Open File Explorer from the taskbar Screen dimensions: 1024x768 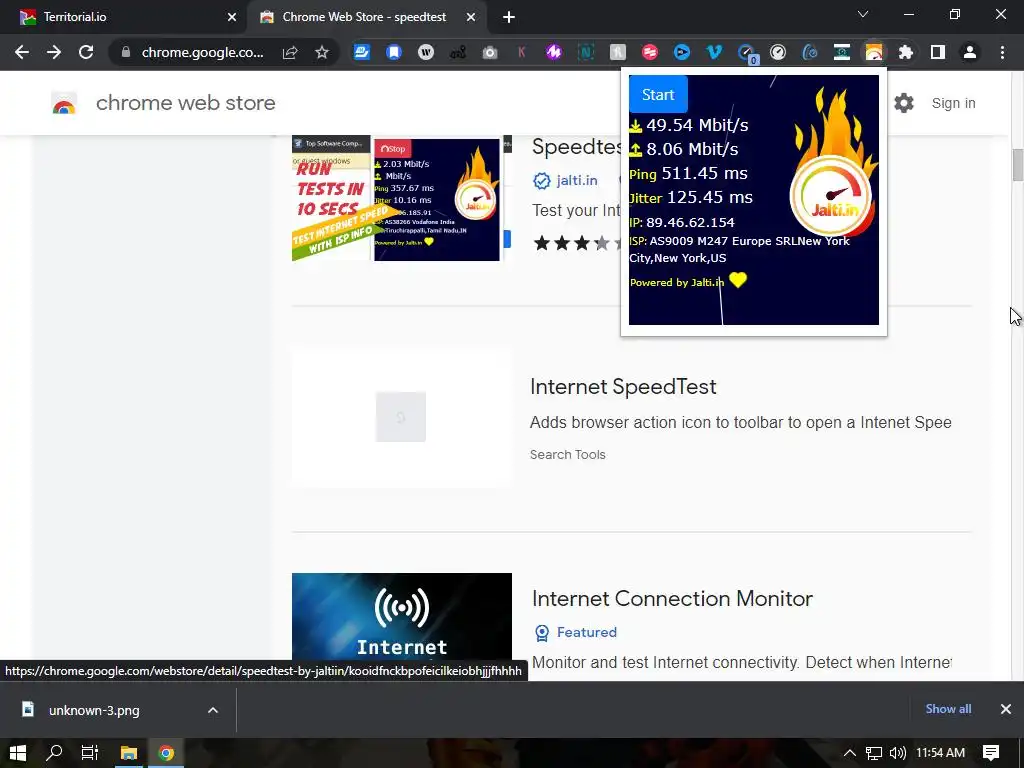click(129, 753)
